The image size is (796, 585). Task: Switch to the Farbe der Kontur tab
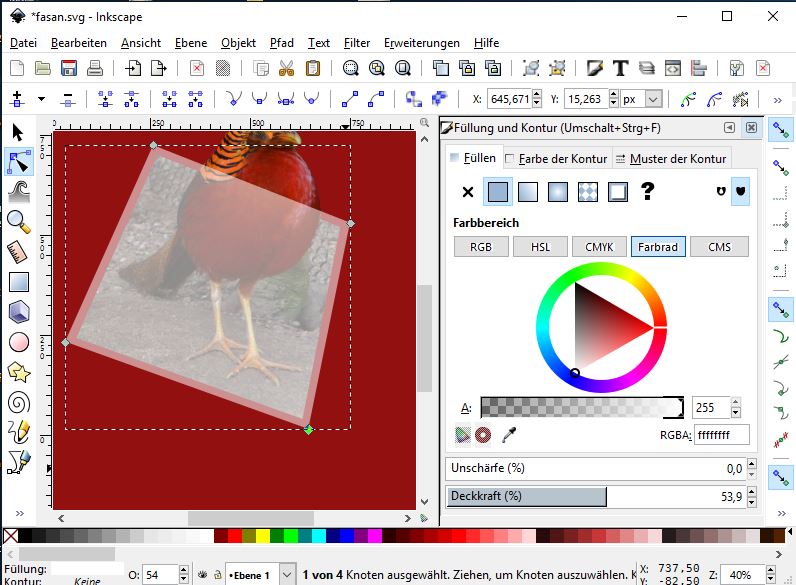(x=555, y=158)
